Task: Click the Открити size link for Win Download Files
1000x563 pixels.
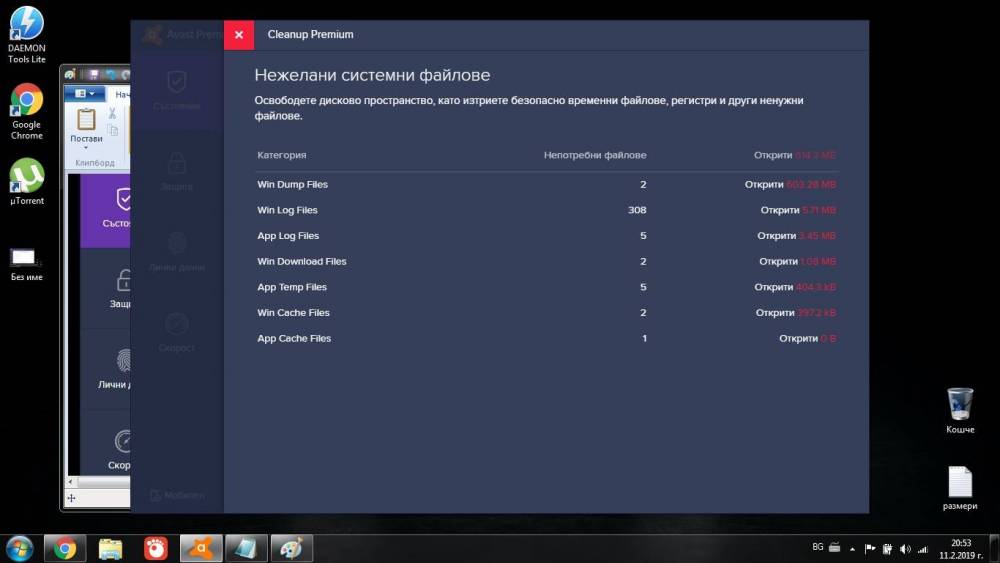Action: point(797,261)
